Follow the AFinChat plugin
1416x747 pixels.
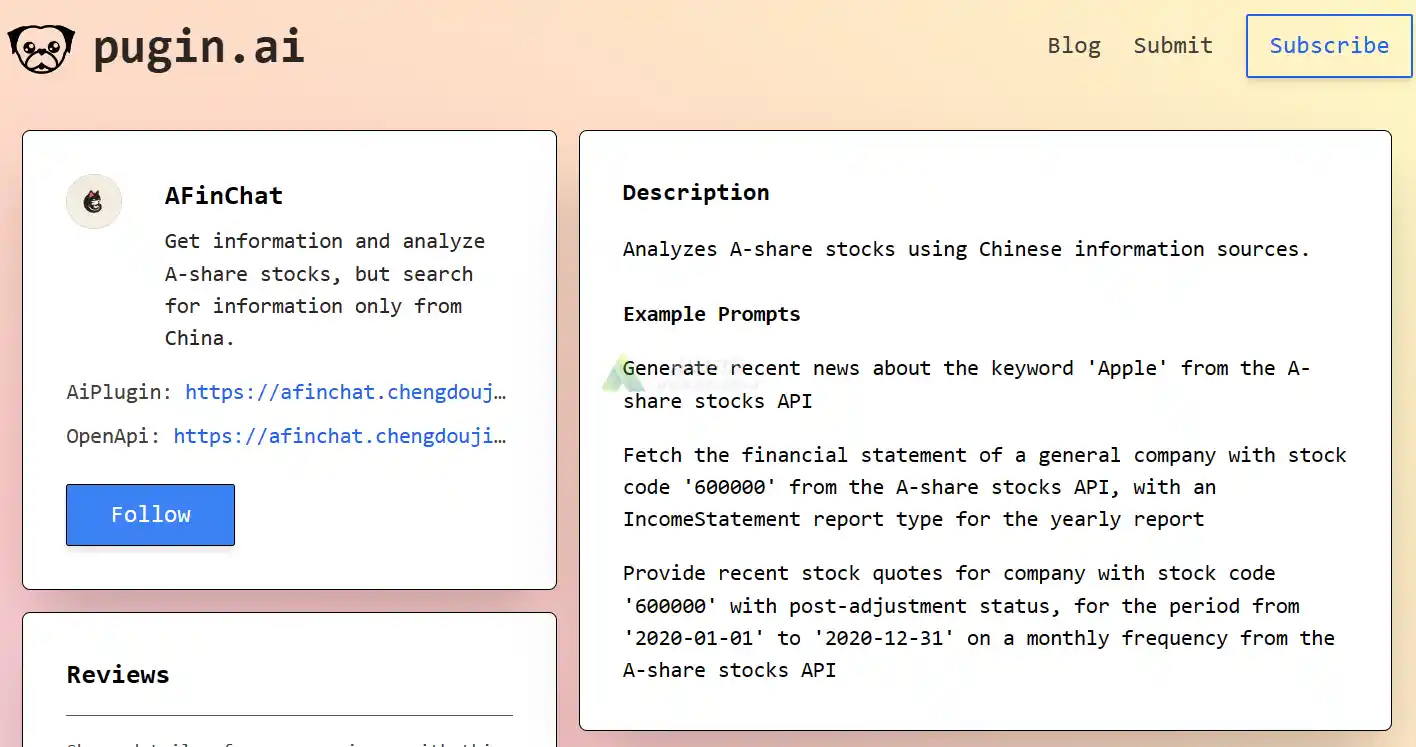[151, 515]
